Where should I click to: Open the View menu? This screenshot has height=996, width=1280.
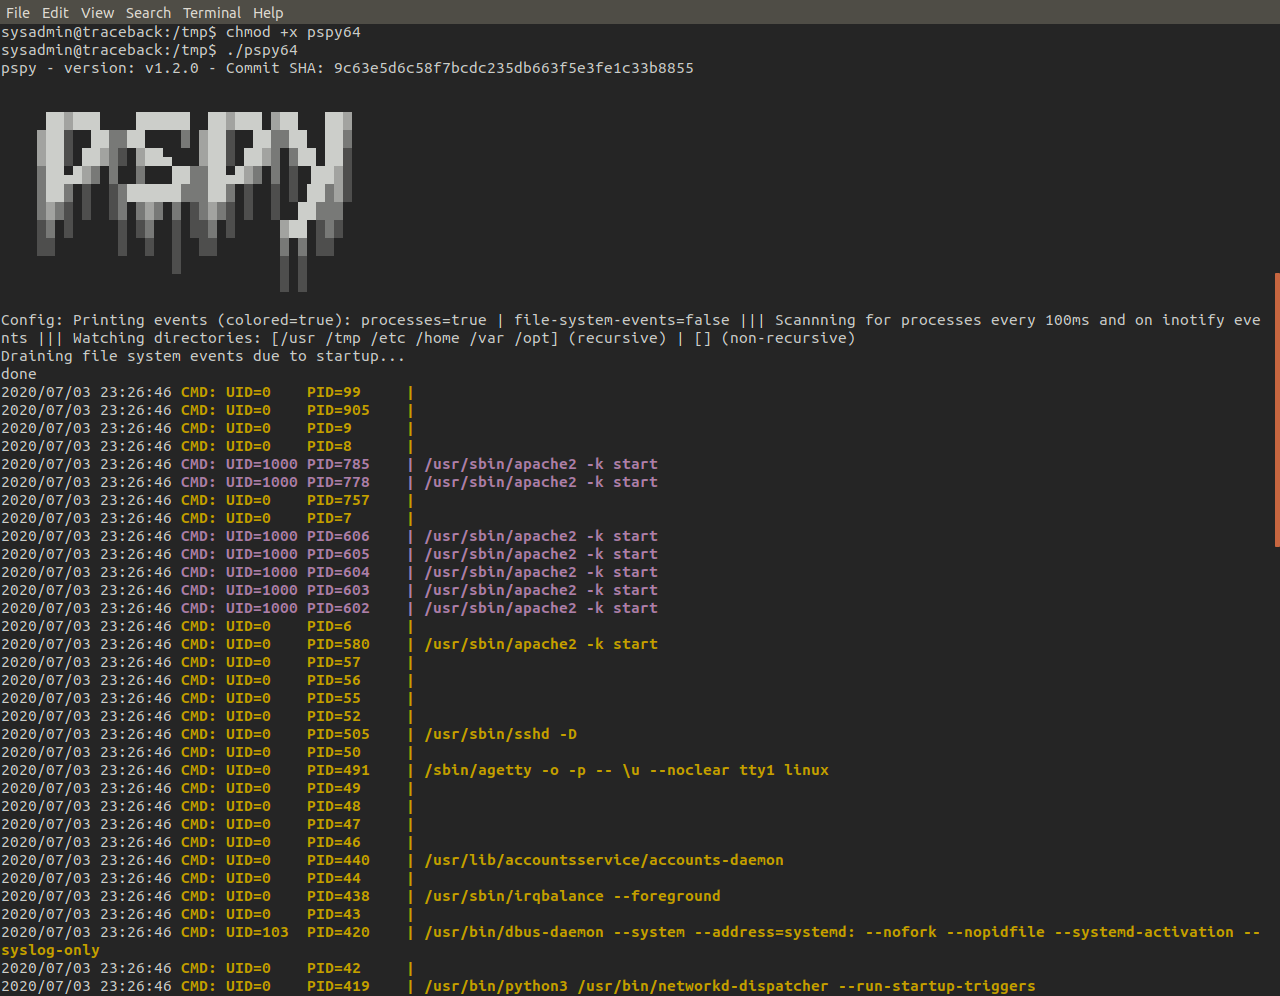click(97, 13)
